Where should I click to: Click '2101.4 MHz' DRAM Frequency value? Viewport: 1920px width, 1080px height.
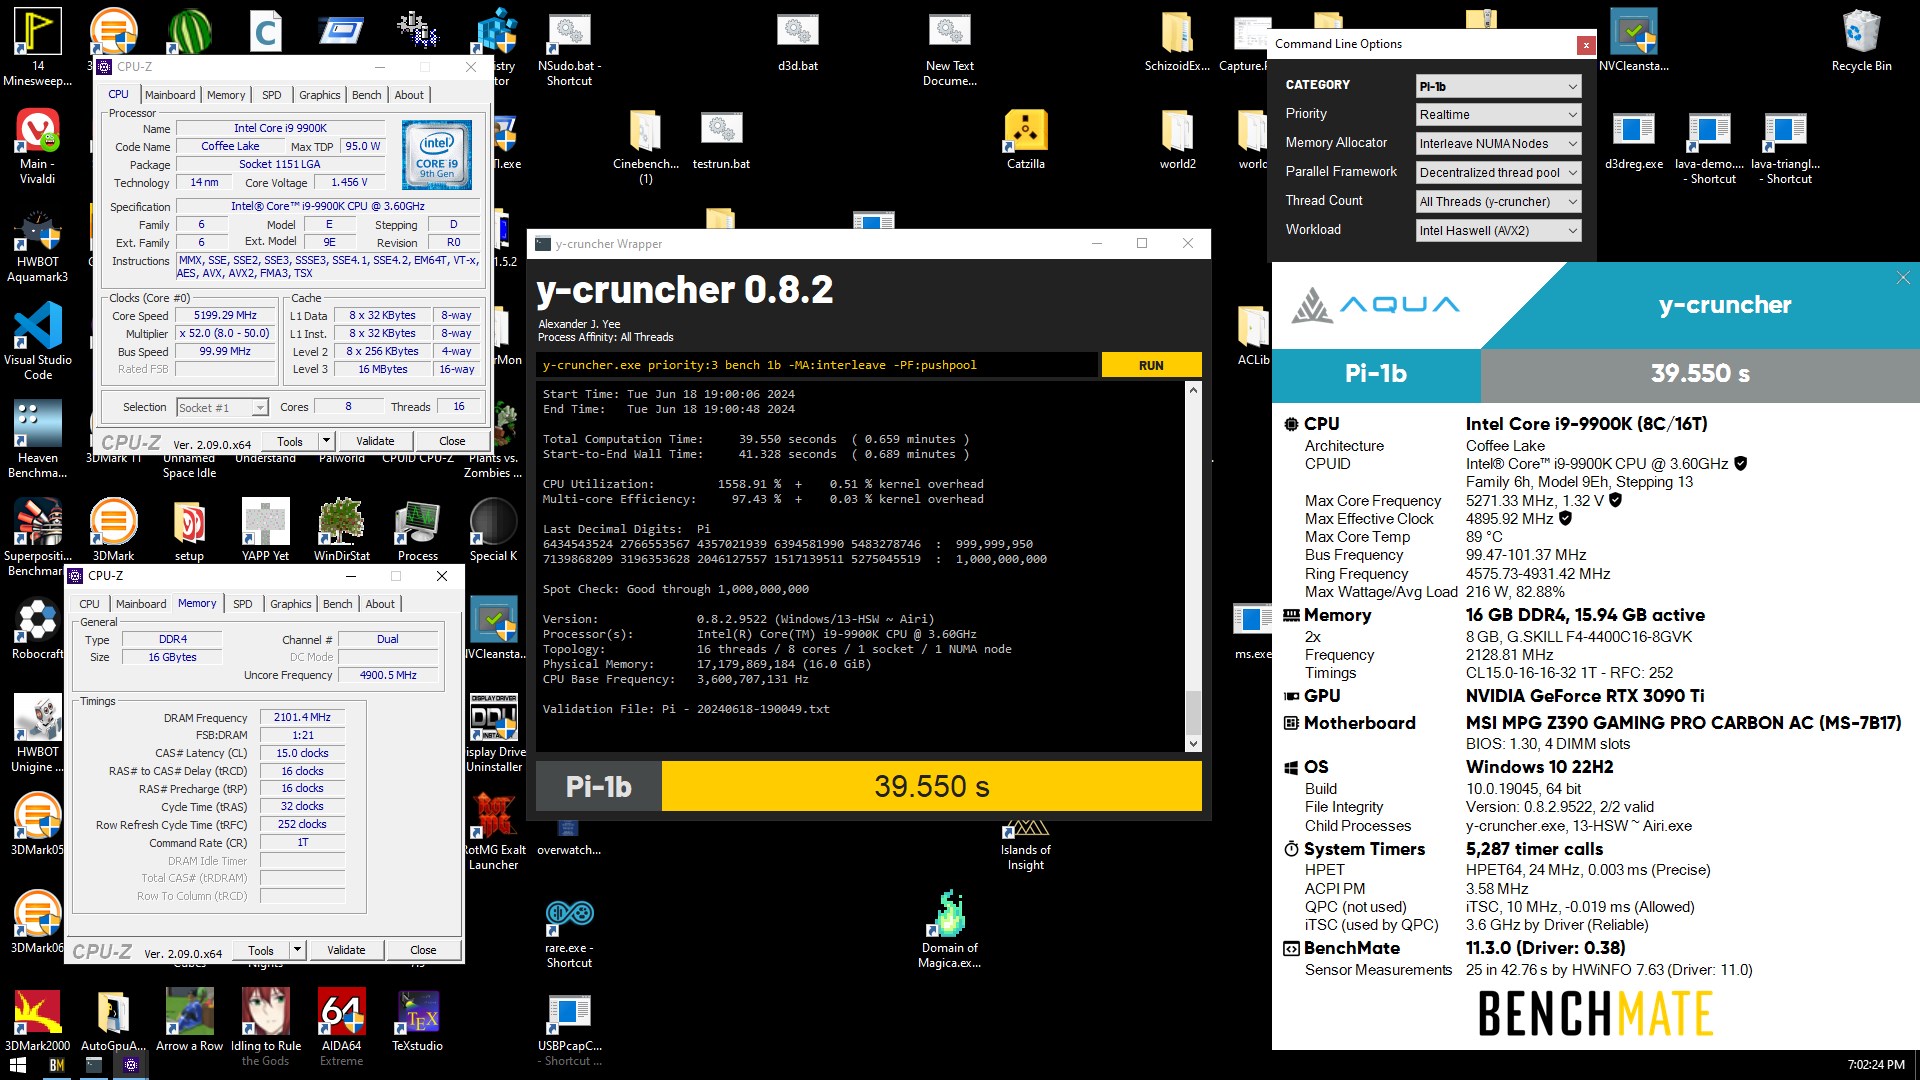[x=302, y=717]
